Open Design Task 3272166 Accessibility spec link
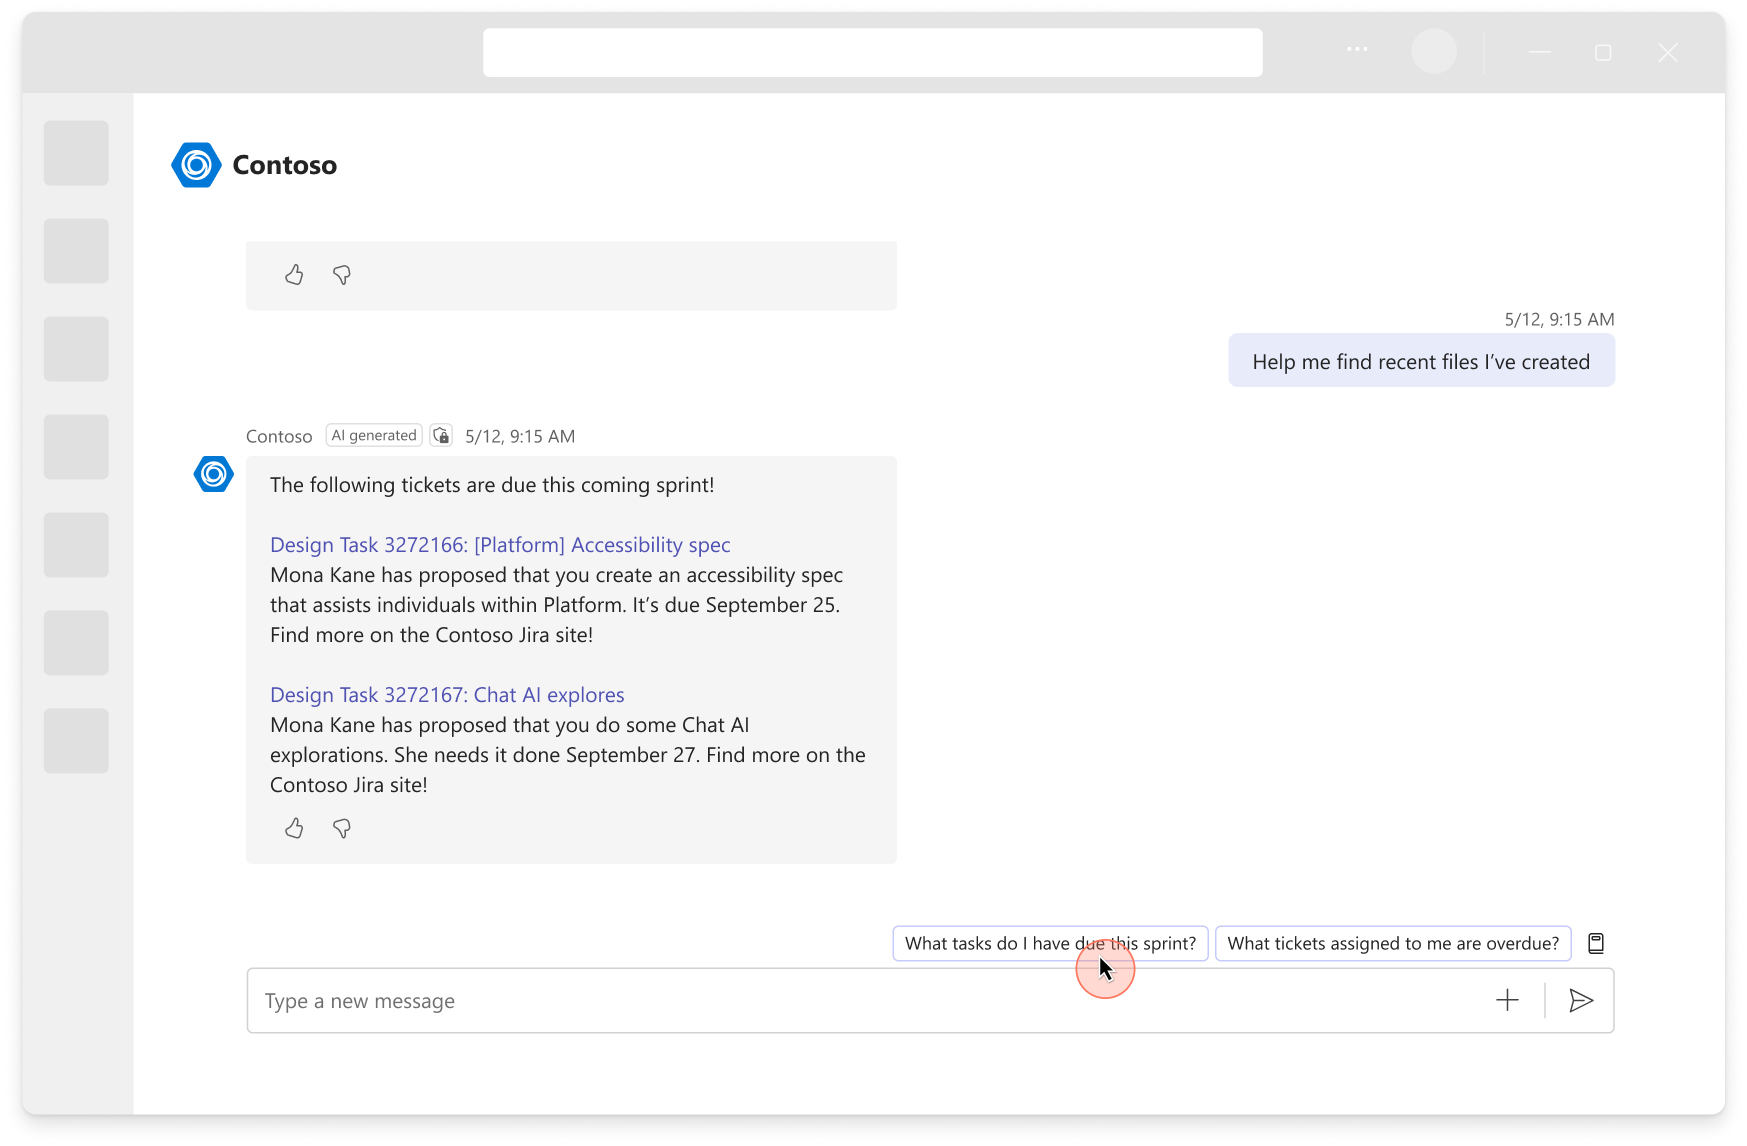 [x=499, y=545]
